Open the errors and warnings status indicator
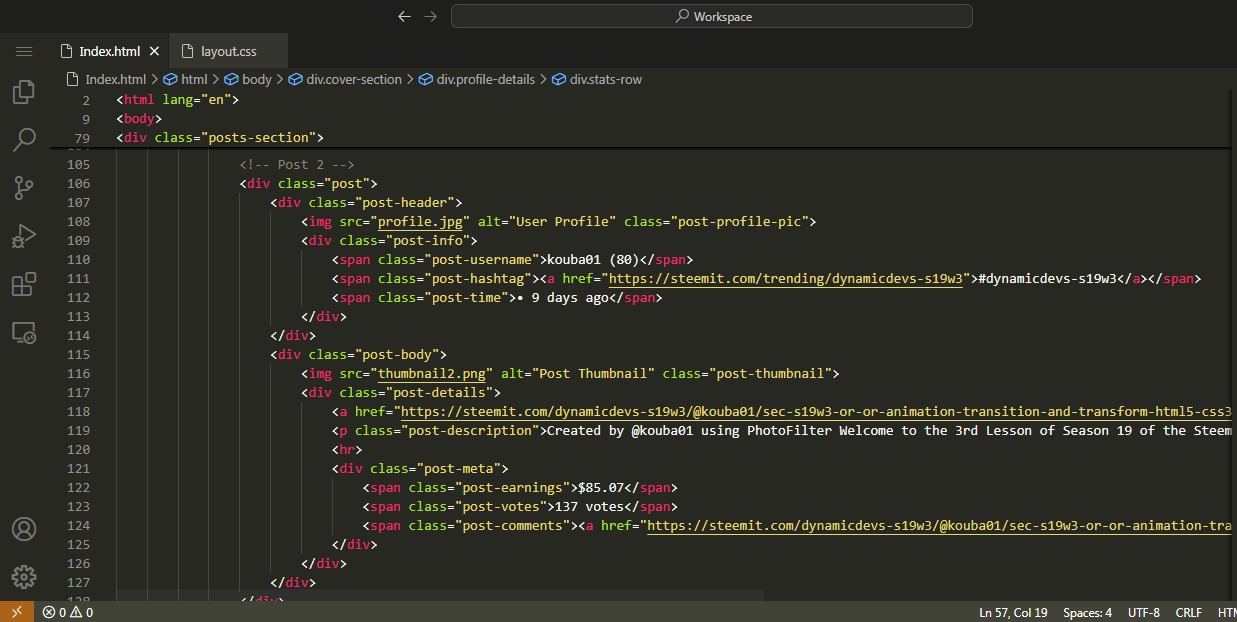1237x622 pixels. (x=68, y=612)
